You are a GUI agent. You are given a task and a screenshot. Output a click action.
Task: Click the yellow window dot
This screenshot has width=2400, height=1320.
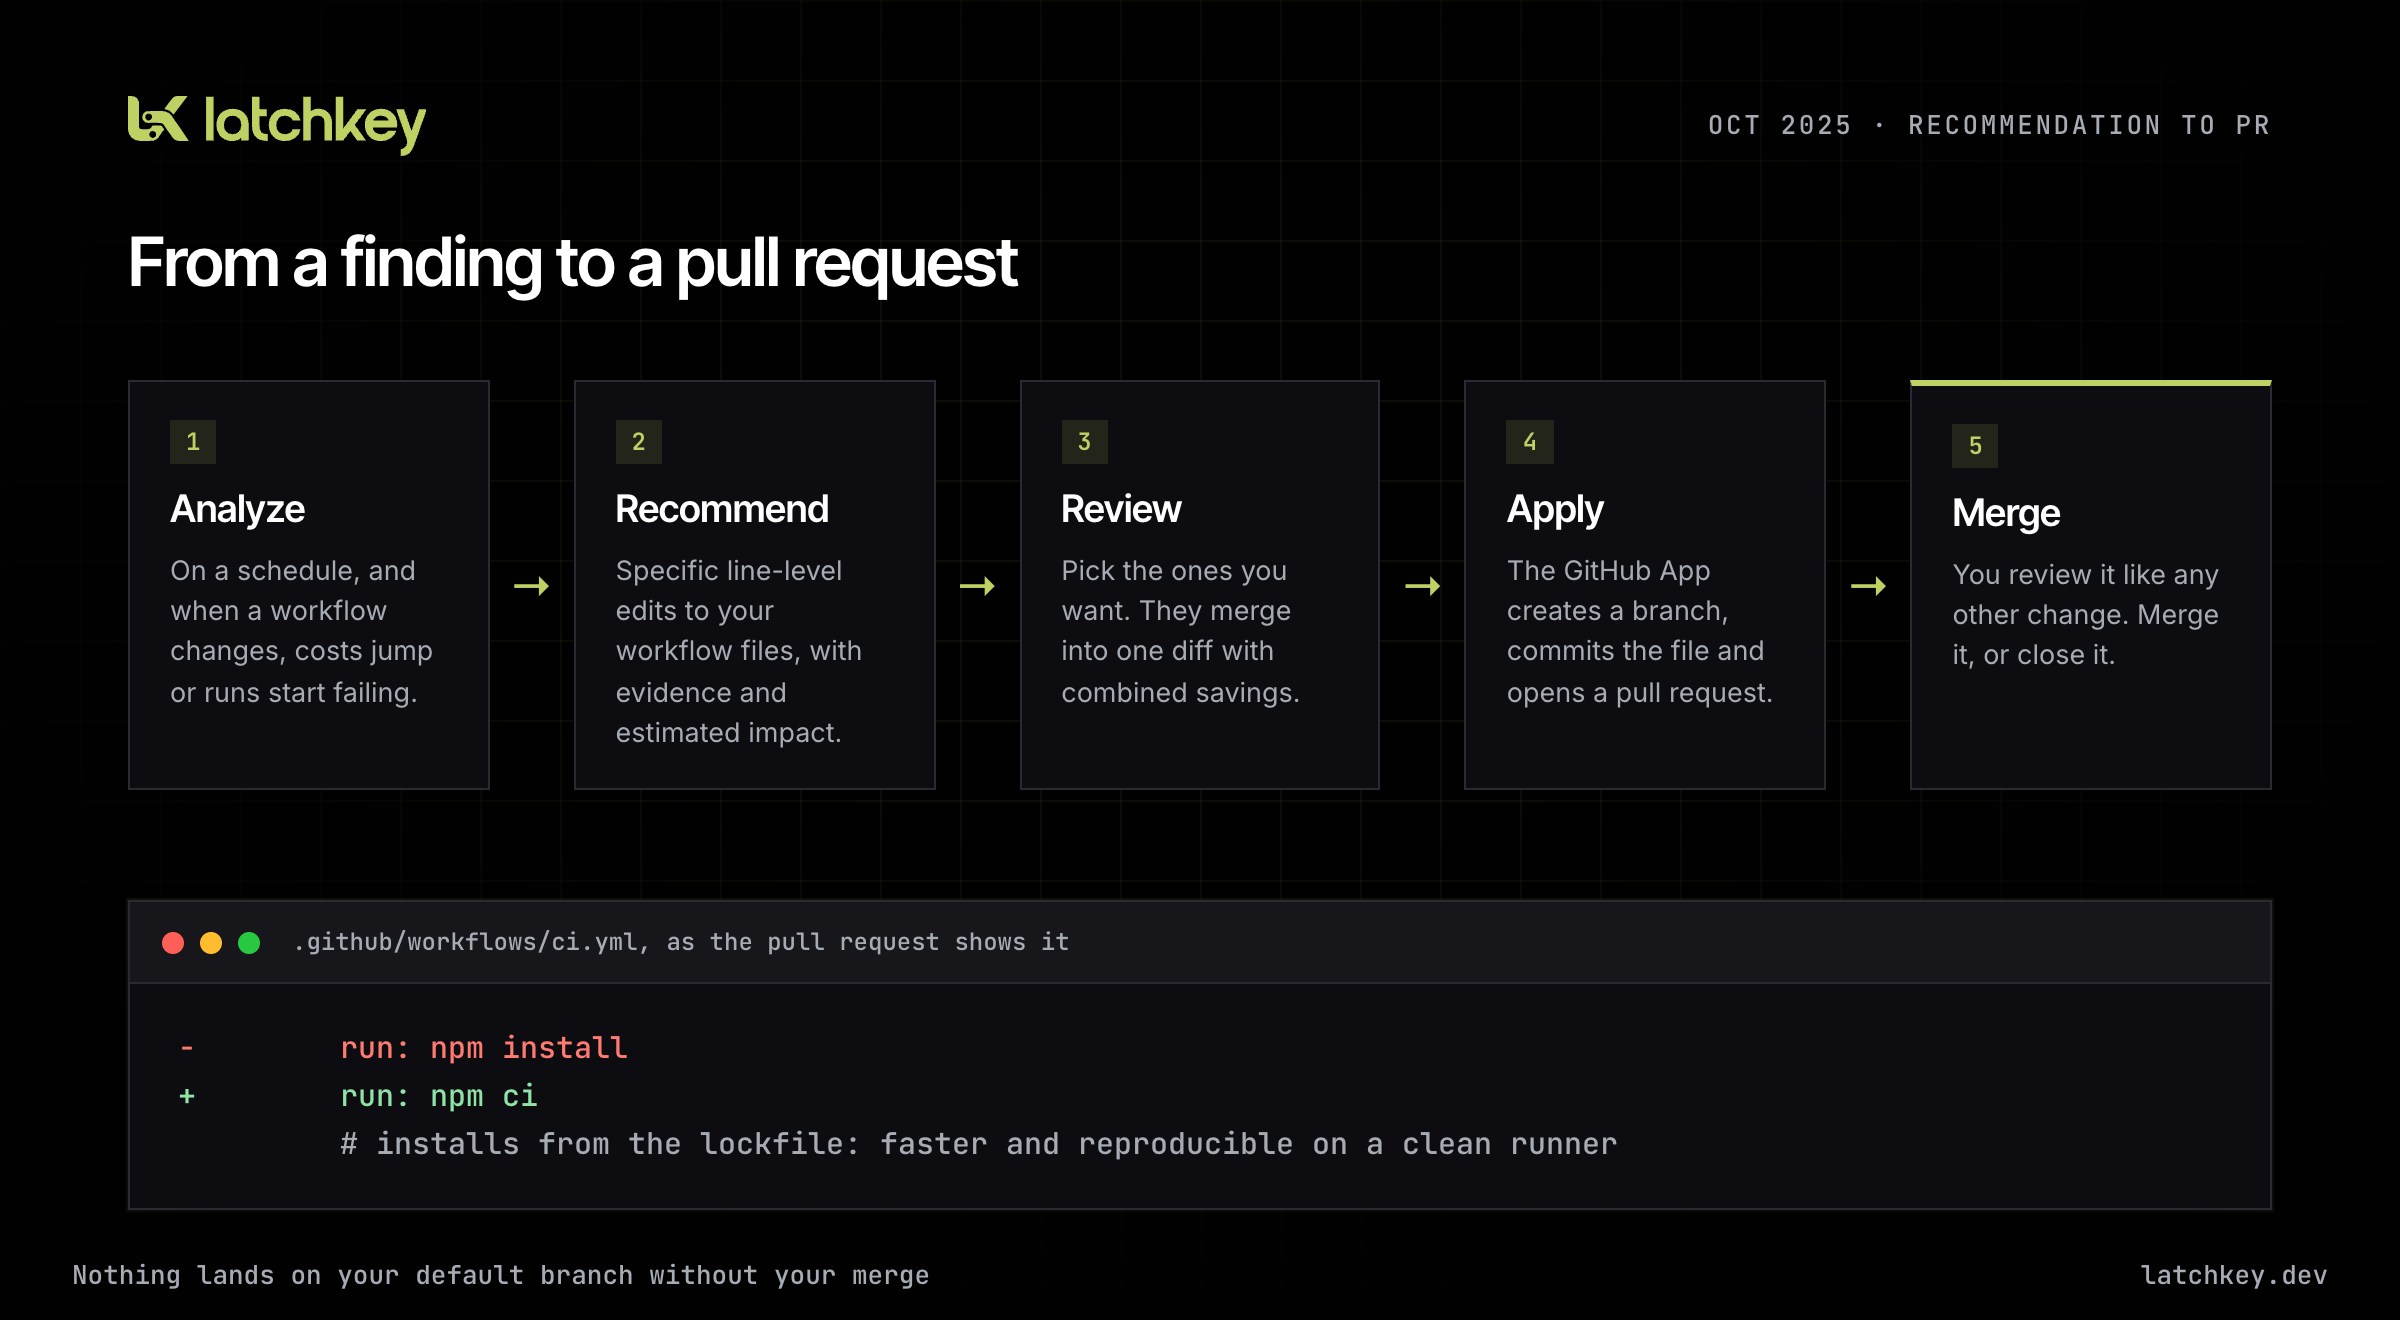[x=211, y=943]
